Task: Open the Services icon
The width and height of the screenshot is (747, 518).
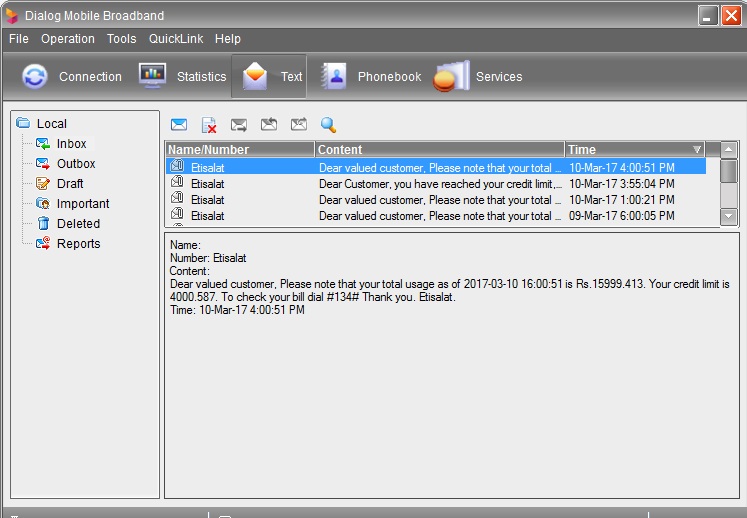Action: tap(451, 76)
